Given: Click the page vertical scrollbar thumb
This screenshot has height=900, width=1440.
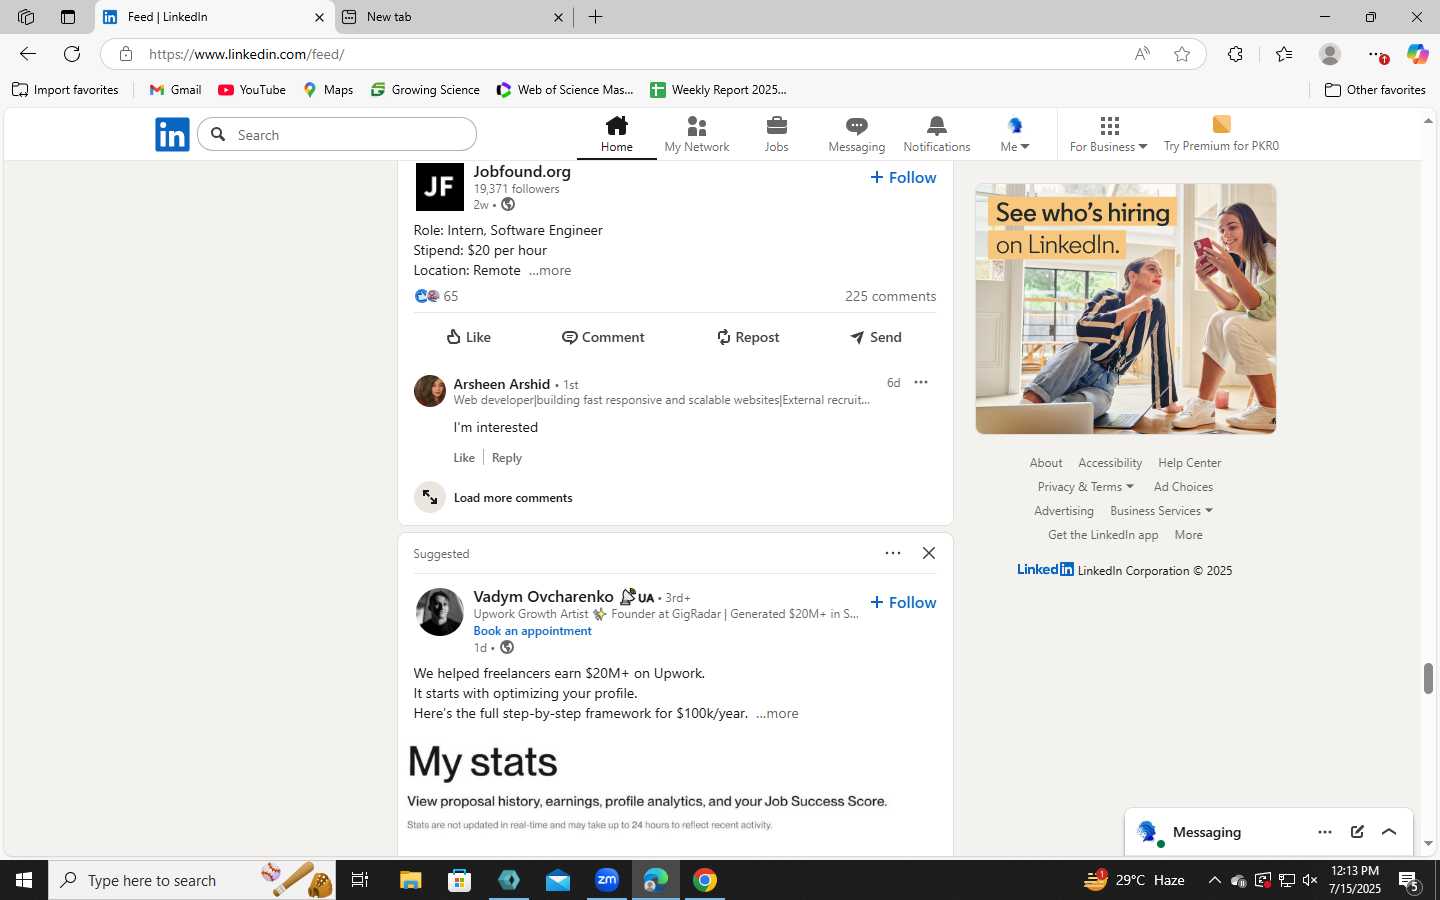Looking at the screenshot, I should click(x=1428, y=678).
